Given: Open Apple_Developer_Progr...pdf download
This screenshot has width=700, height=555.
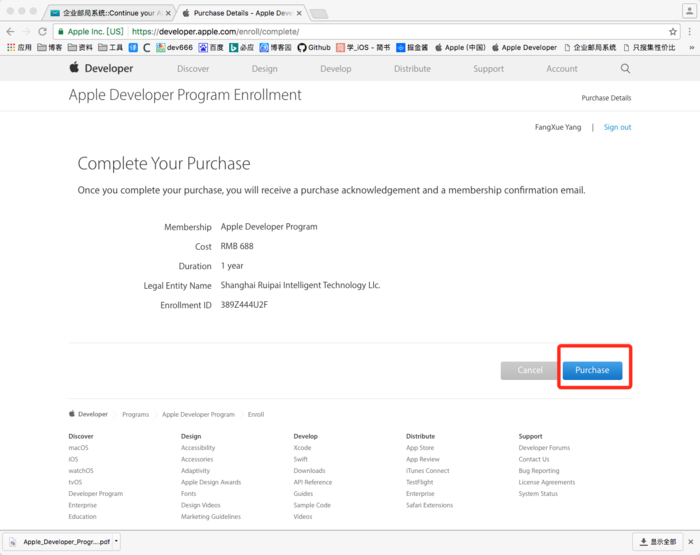Looking at the screenshot, I should (60, 542).
